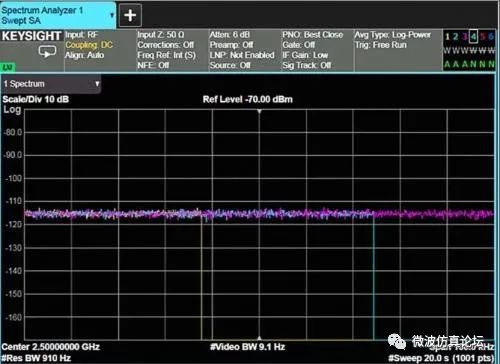Image resolution: width=500 pixels, height=364 pixels.
Task: Click the KEYSIGHT logo
Action: 32,36
